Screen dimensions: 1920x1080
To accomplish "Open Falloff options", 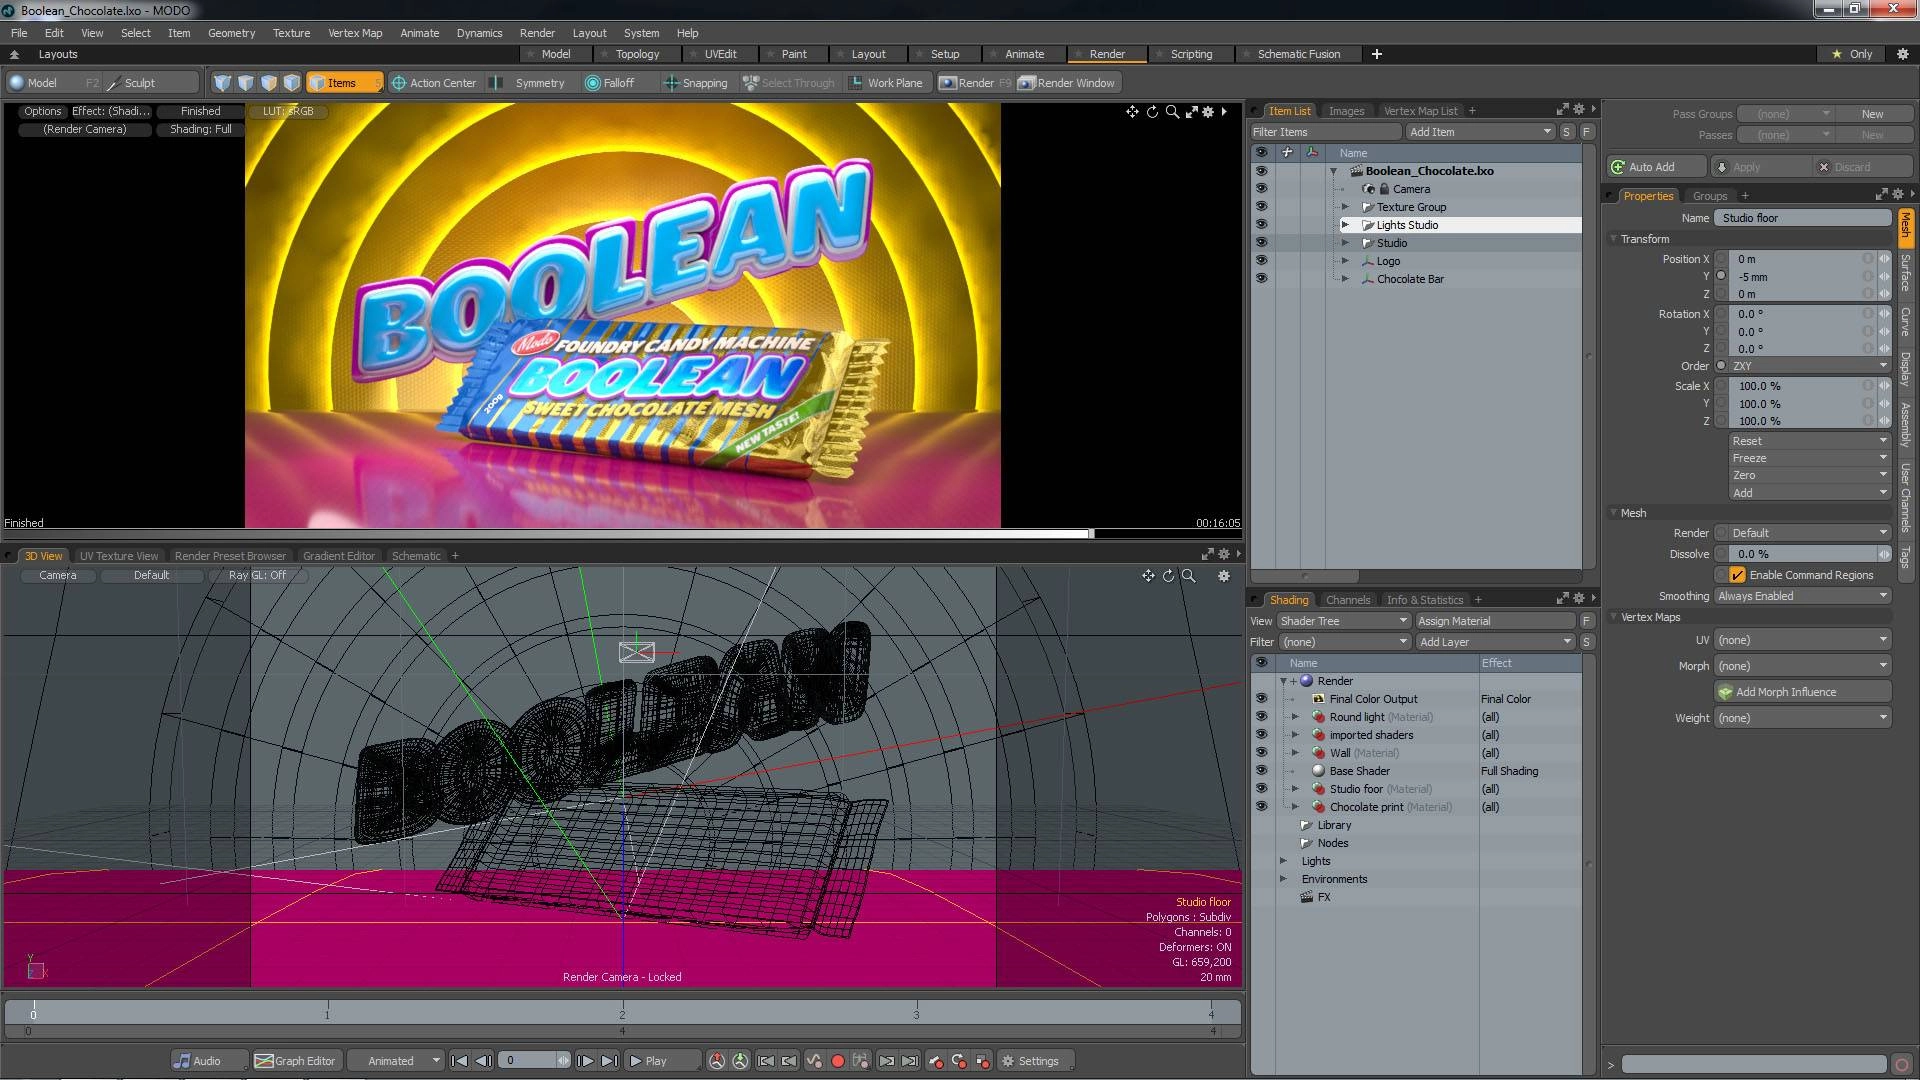I will [610, 83].
